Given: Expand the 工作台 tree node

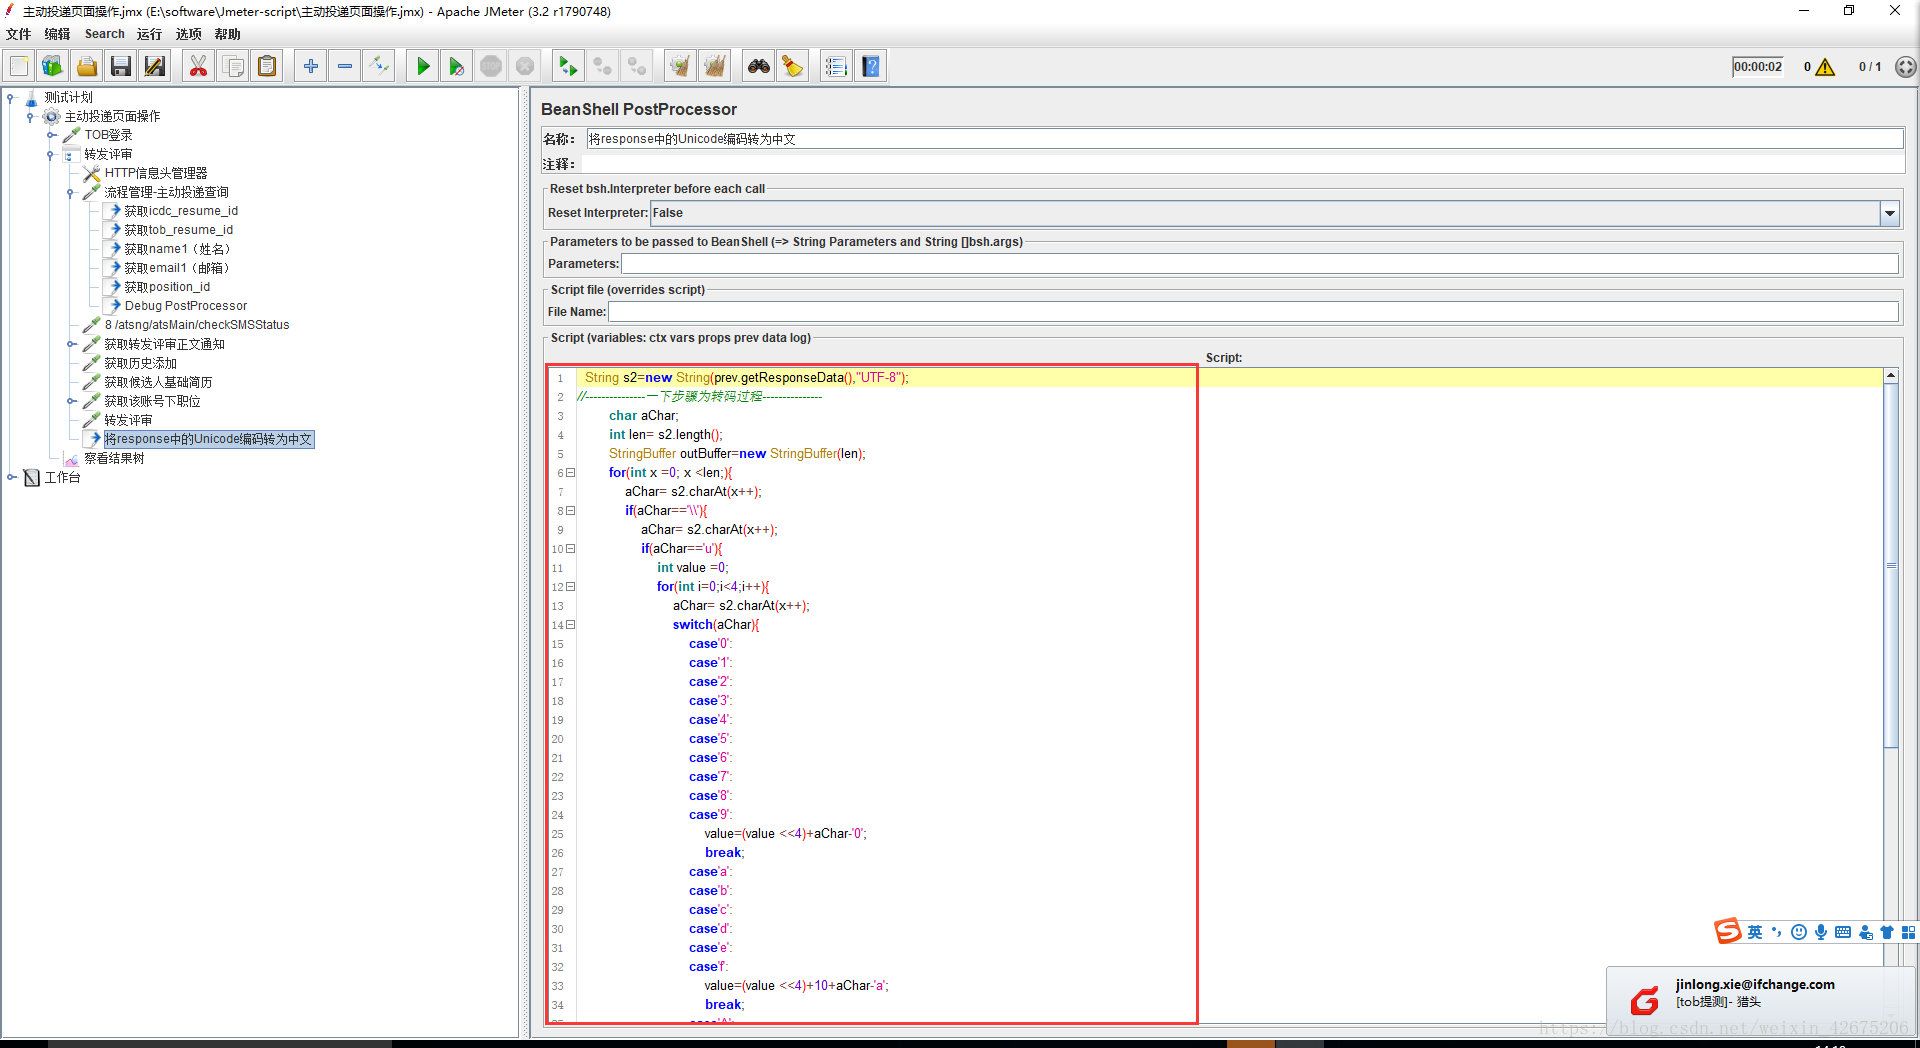Looking at the screenshot, I should click(x=11, y=477).
